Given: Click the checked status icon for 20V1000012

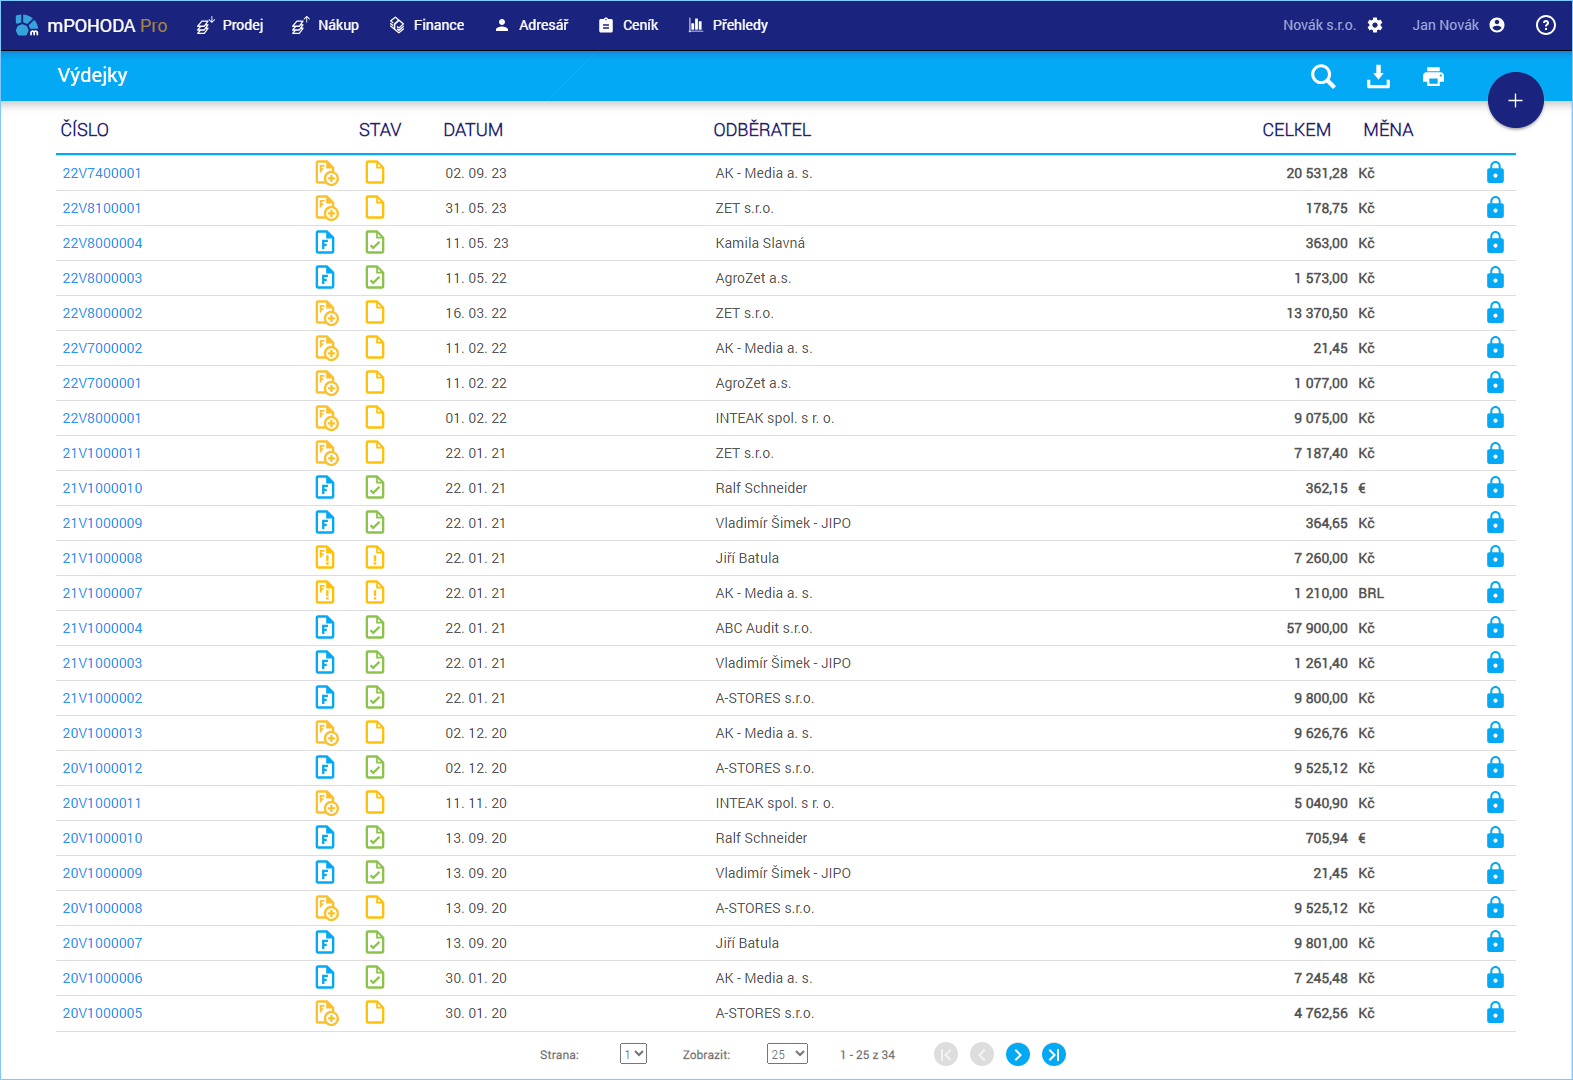Looking at the screenshot, I should [x=374, y=767].
